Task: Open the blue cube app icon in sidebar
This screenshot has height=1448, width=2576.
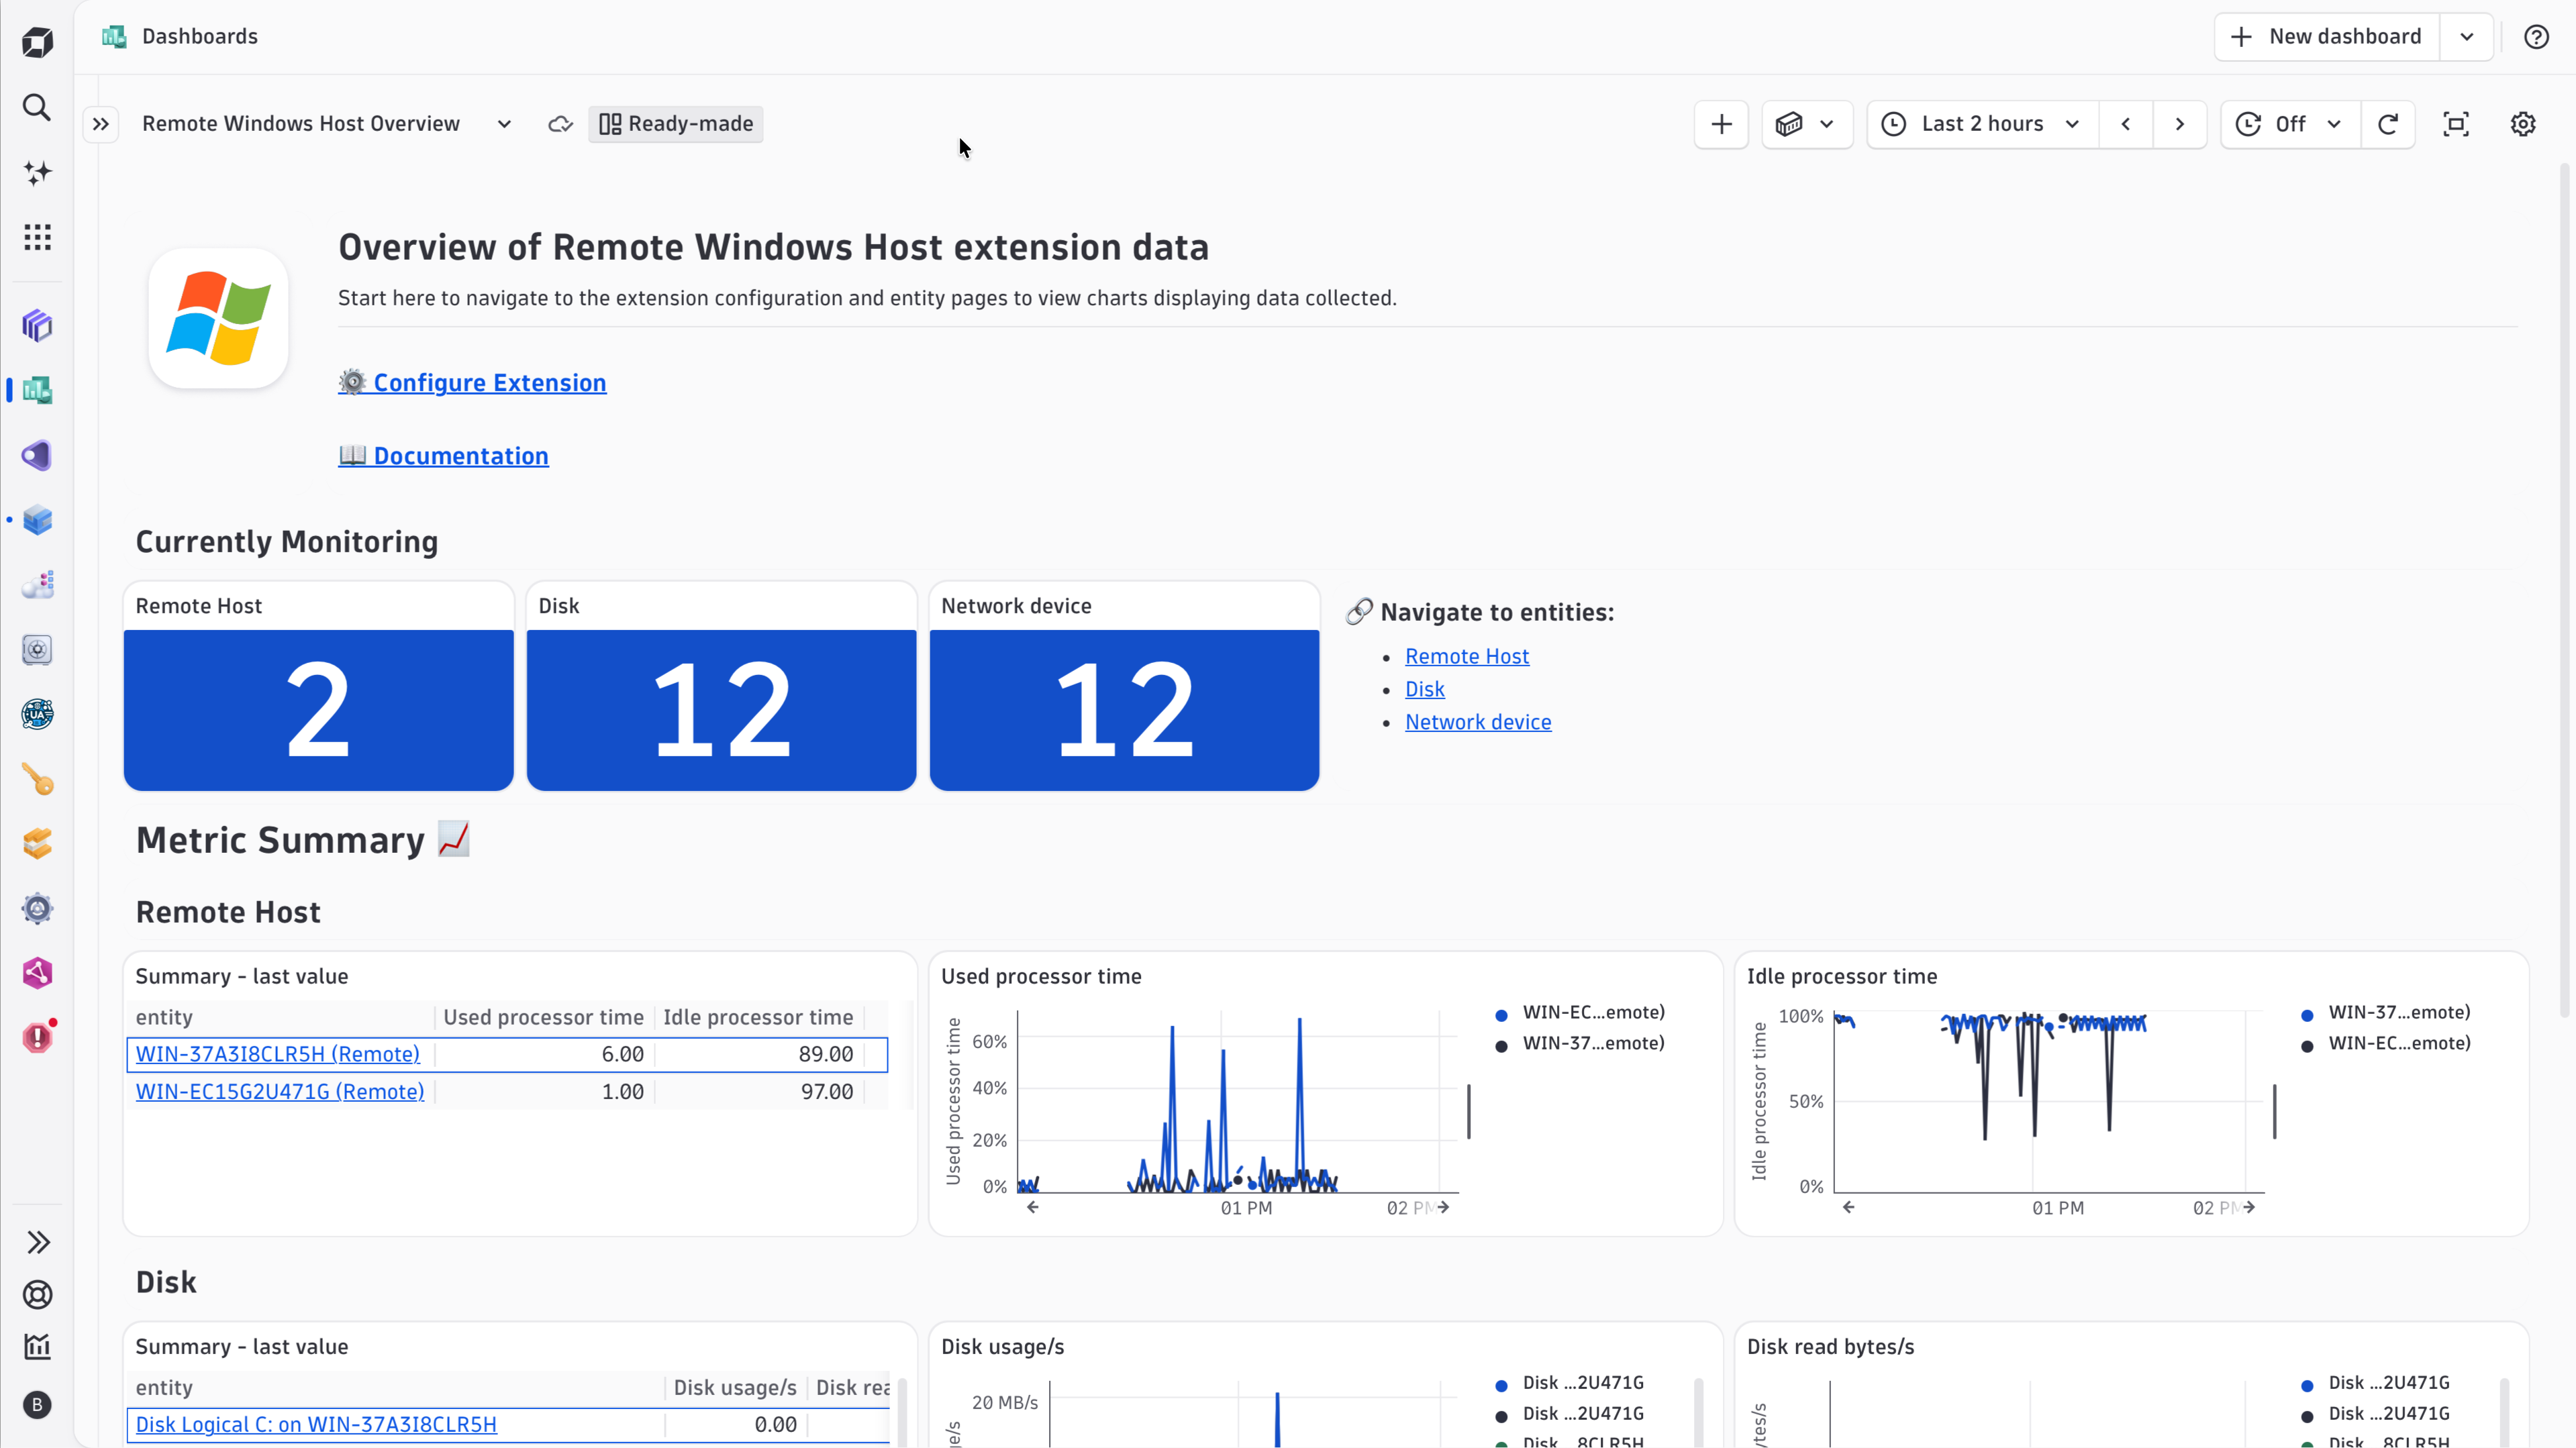Action: click(37, 520)
